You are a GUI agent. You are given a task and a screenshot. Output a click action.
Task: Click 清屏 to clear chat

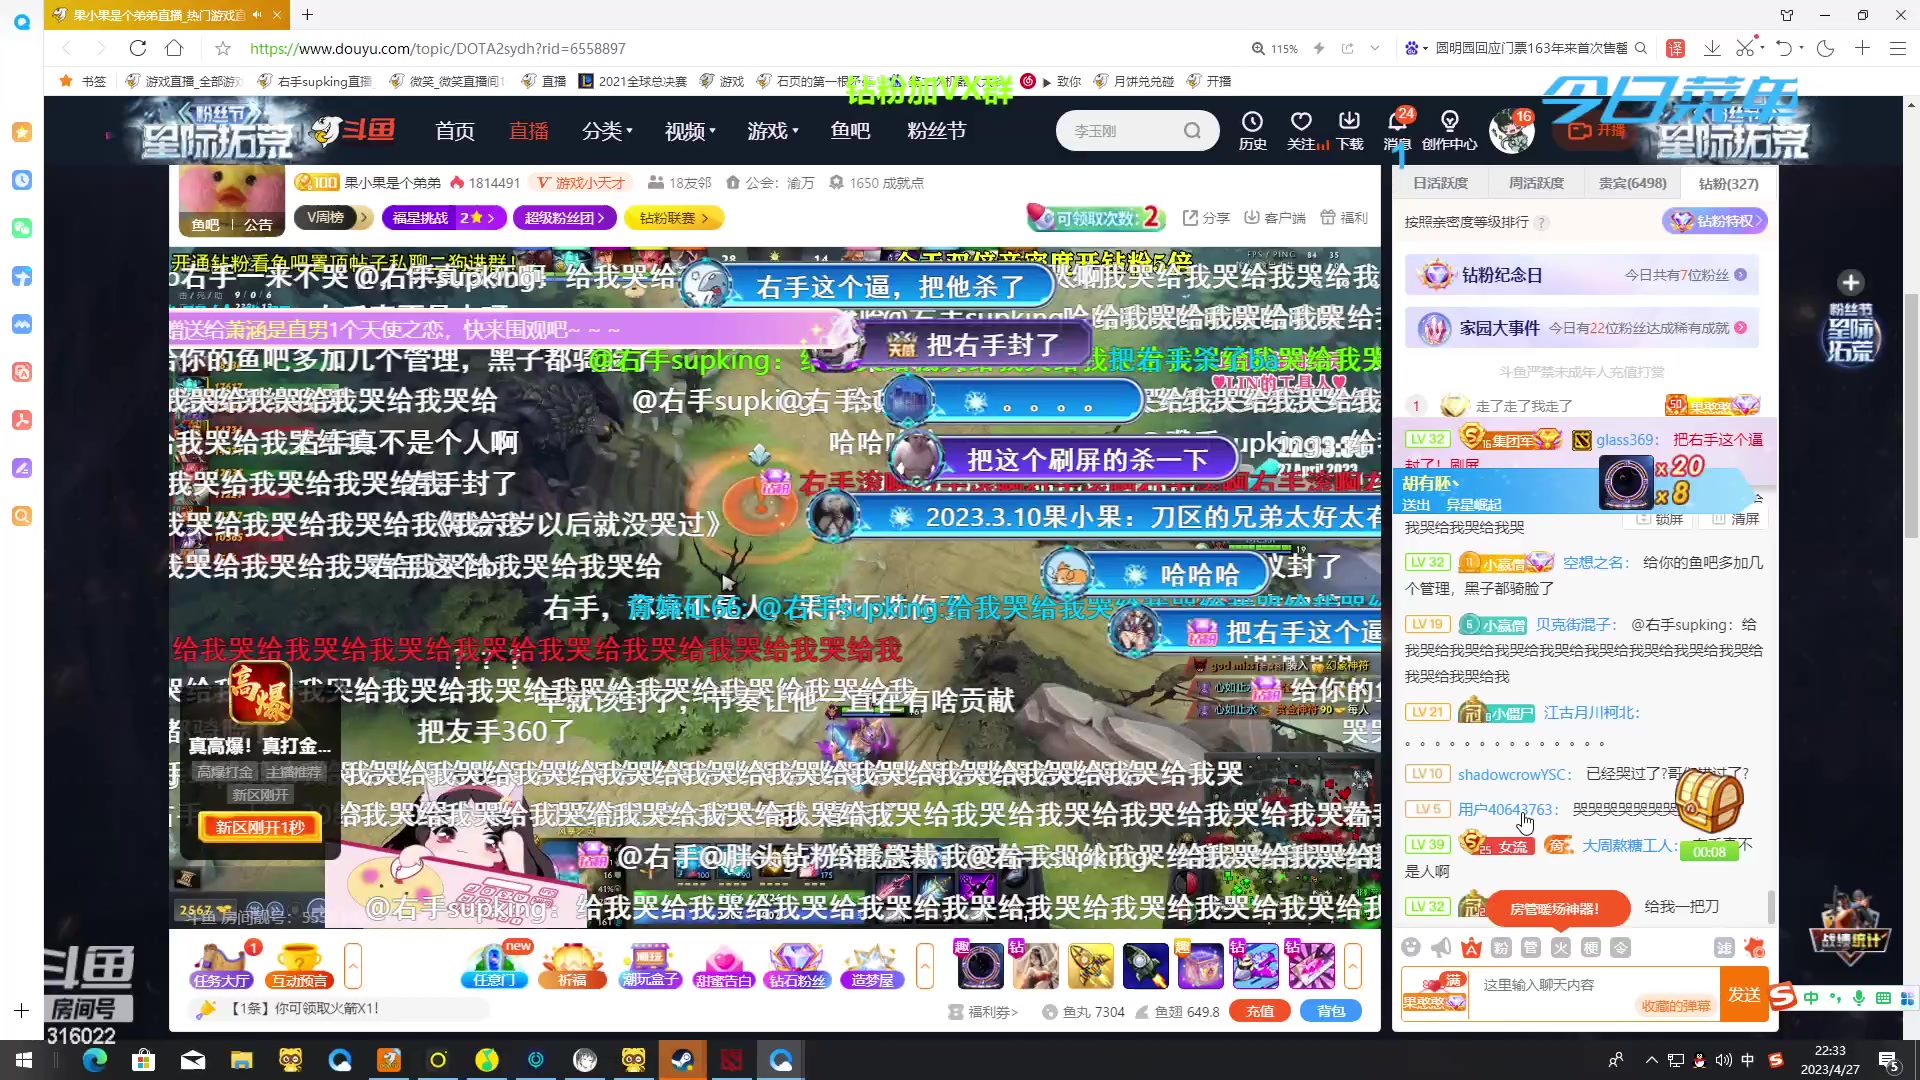pyautogui.click(x=1735, y=519)
